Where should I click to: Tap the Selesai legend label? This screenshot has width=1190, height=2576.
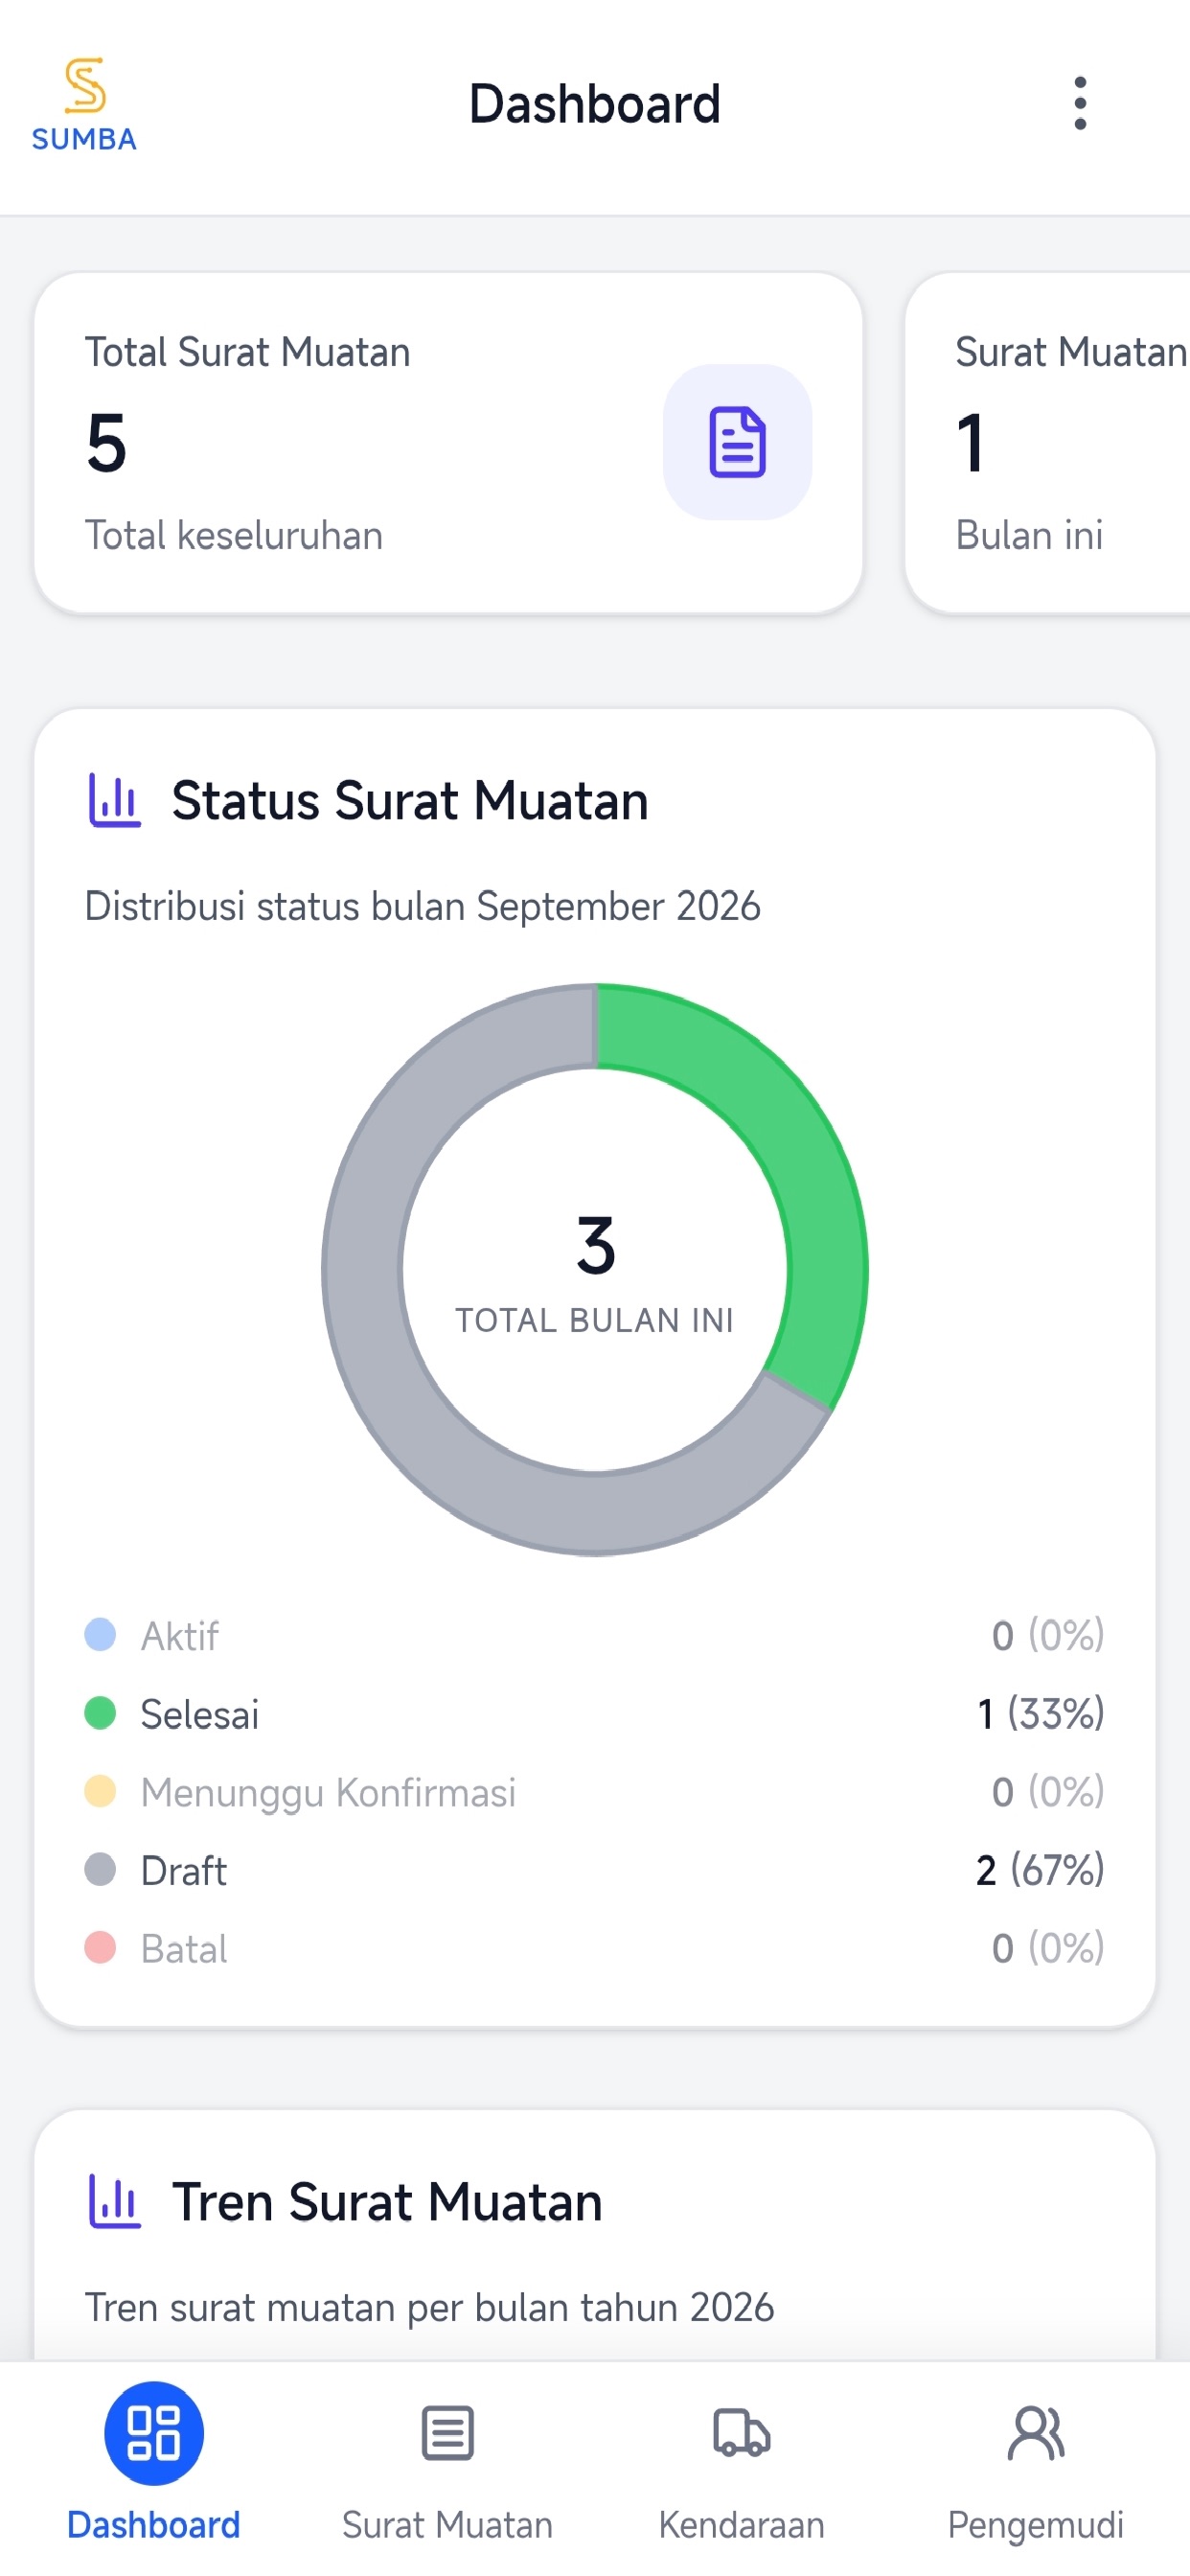pos(199,1714)
